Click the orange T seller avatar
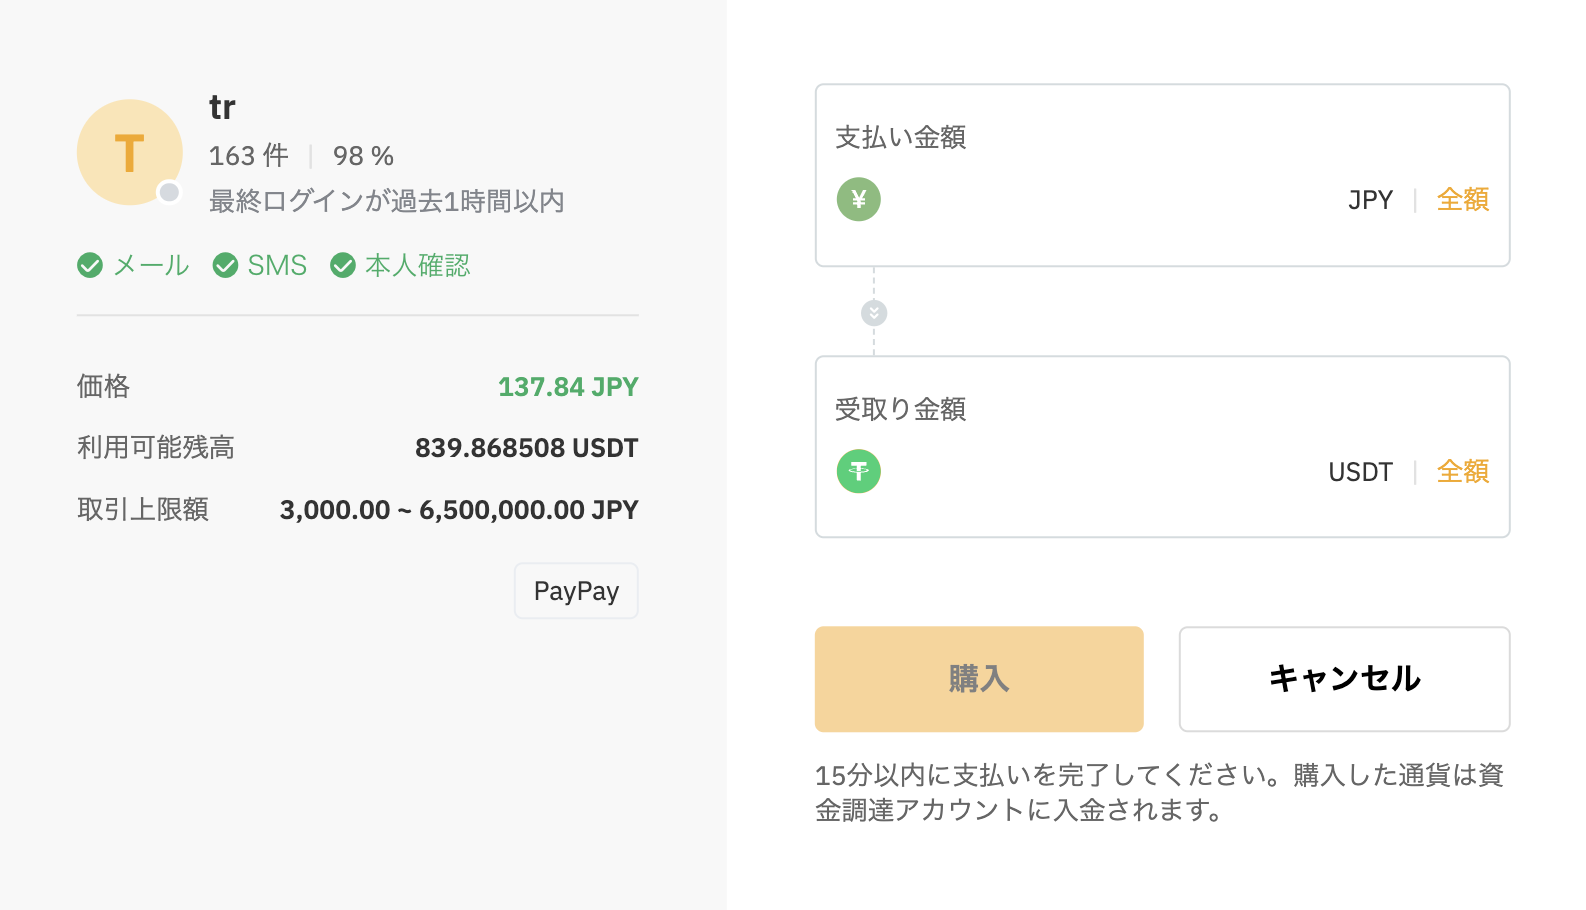 [x=130, y=152]
